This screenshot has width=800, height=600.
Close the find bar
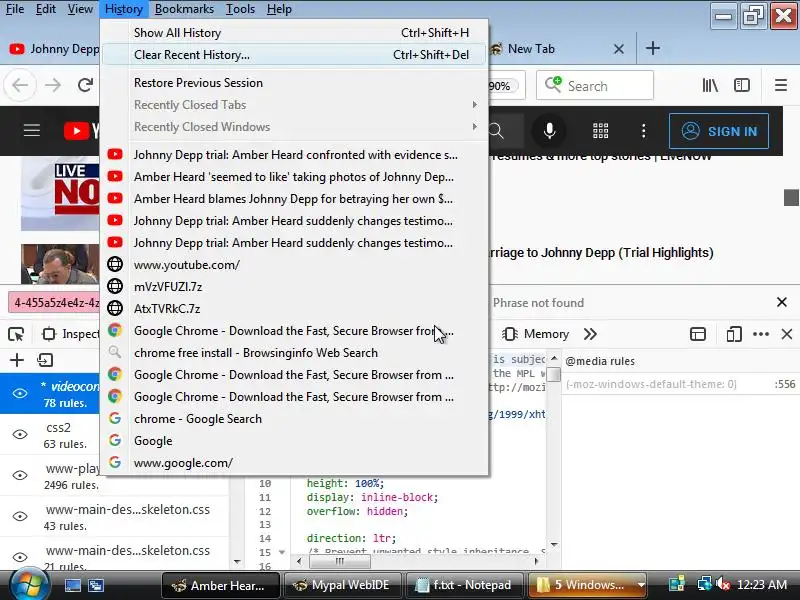point(782,302)
